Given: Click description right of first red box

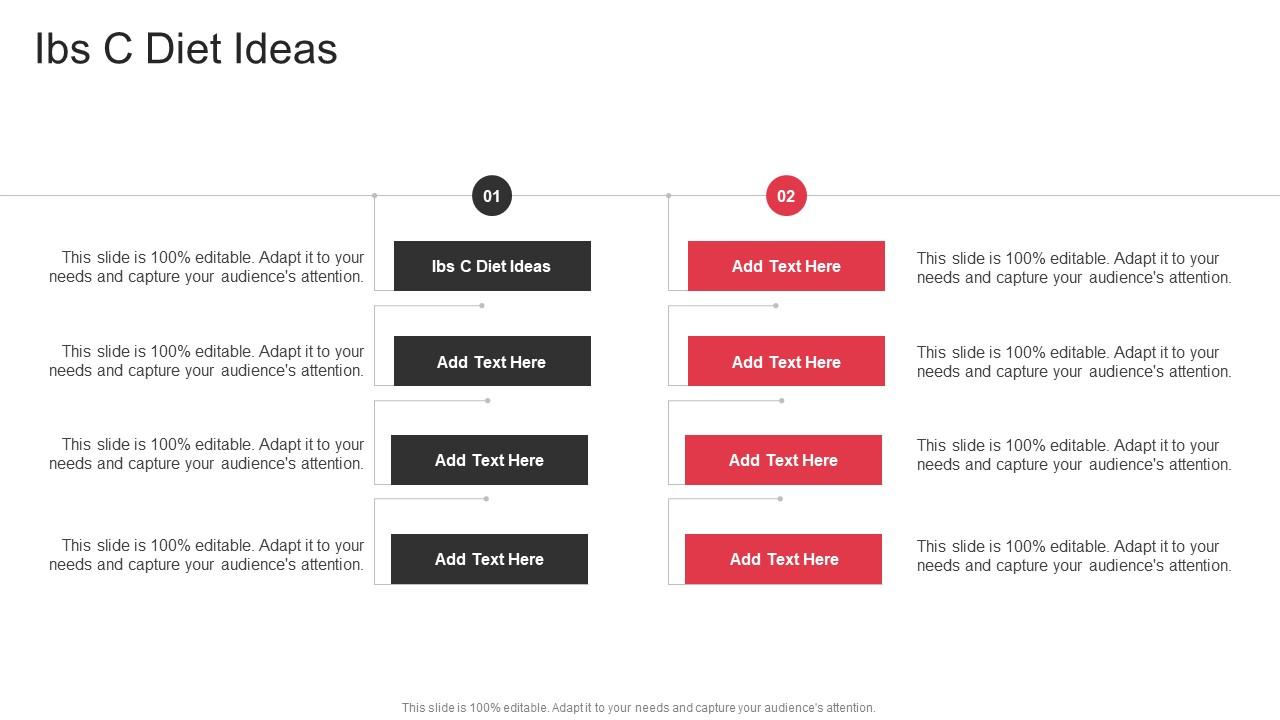Looking at the screenshot, I should coord(1074,268).
